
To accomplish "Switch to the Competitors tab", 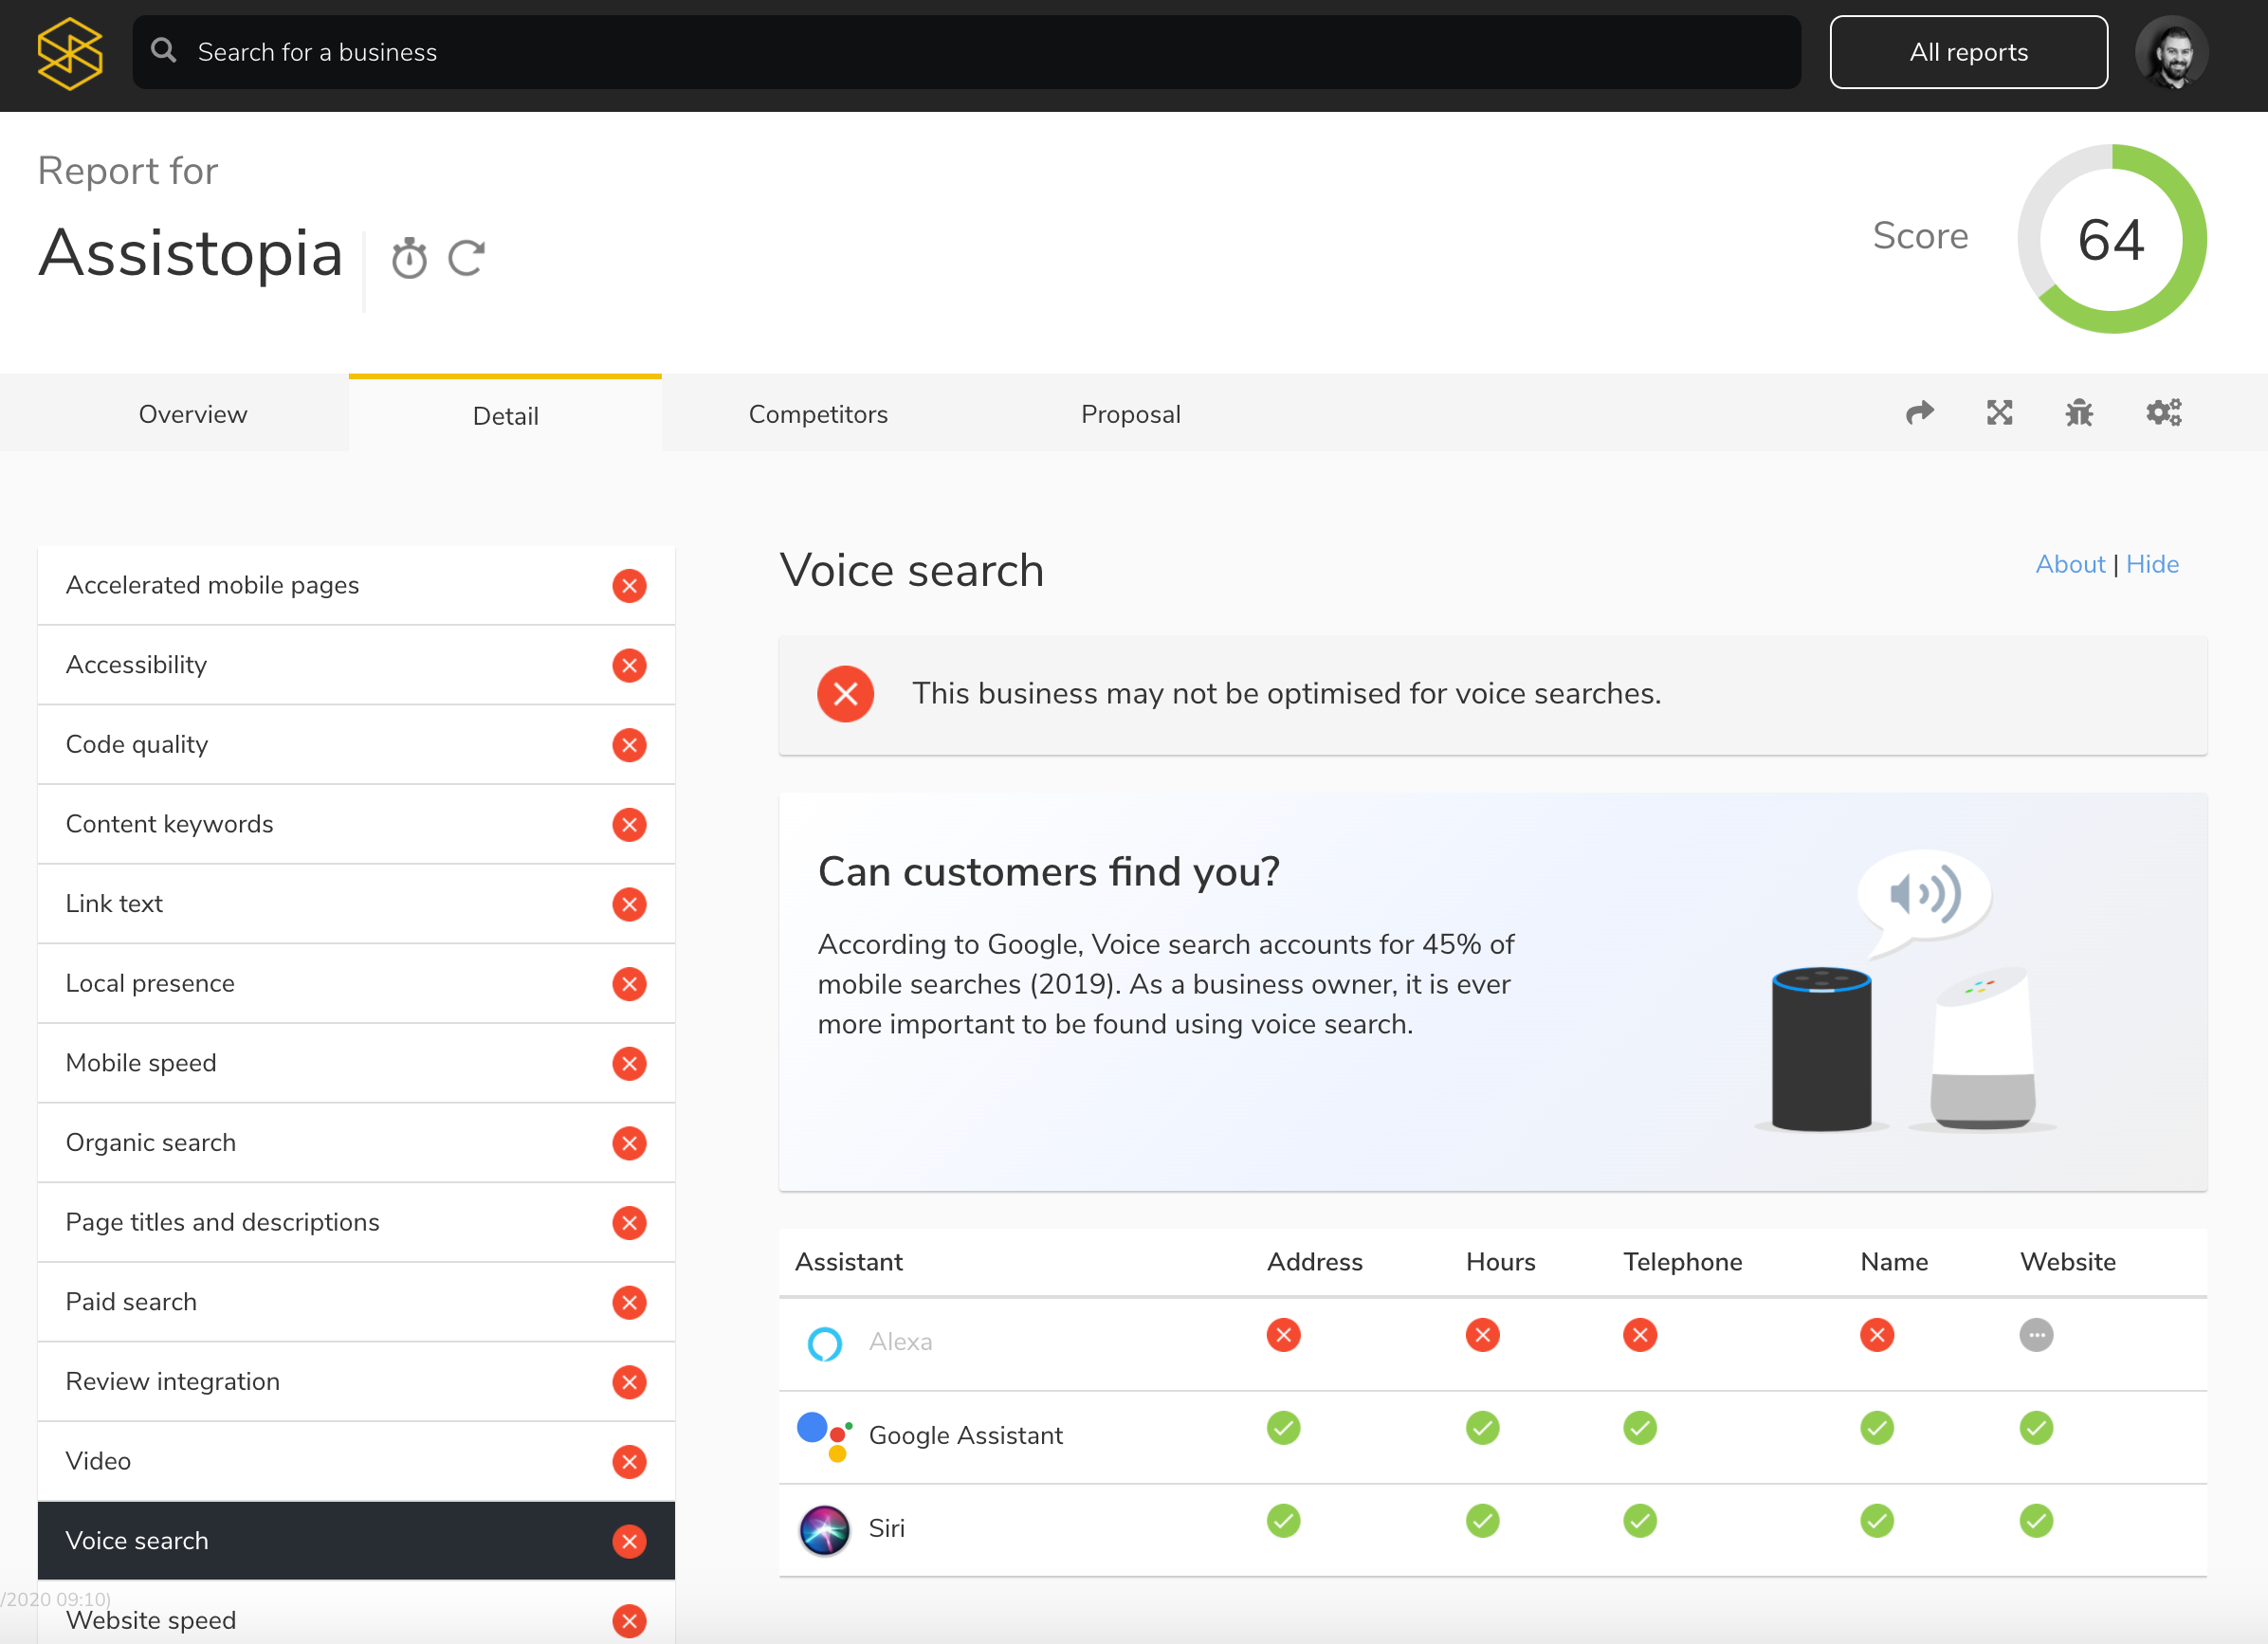I will 817,414.
